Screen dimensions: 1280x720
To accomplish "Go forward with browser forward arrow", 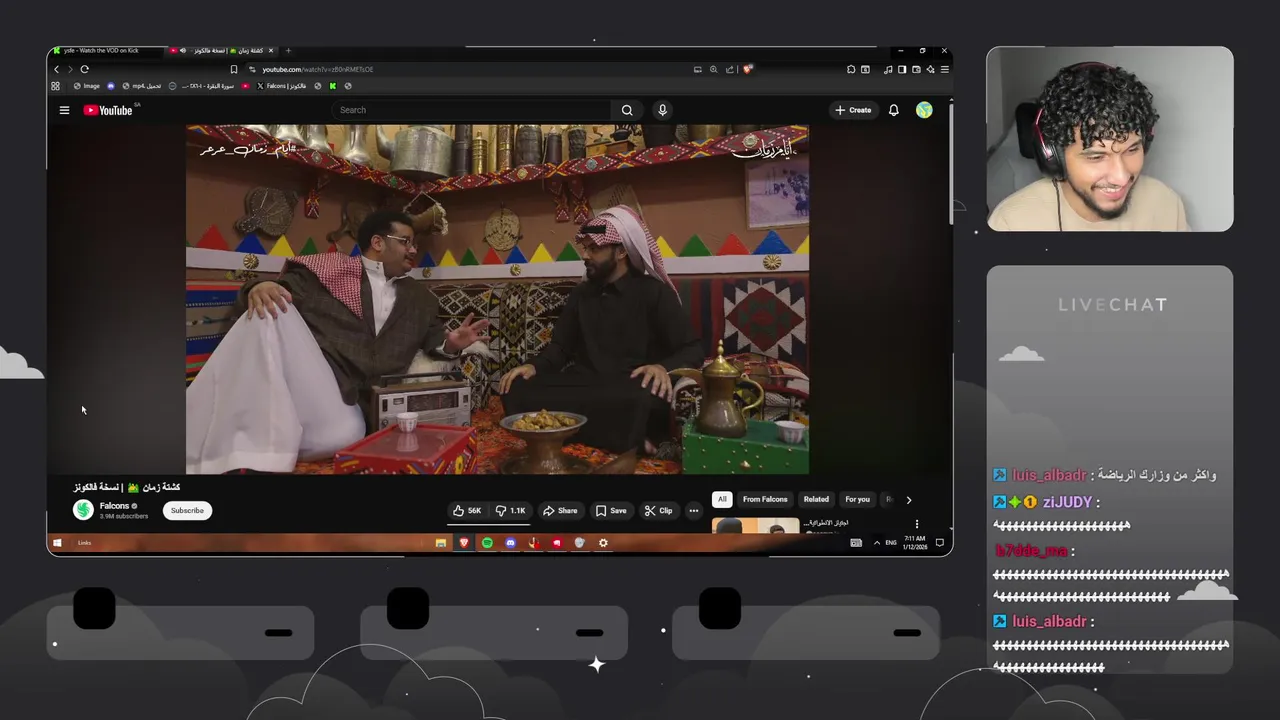I will point(69,69).
